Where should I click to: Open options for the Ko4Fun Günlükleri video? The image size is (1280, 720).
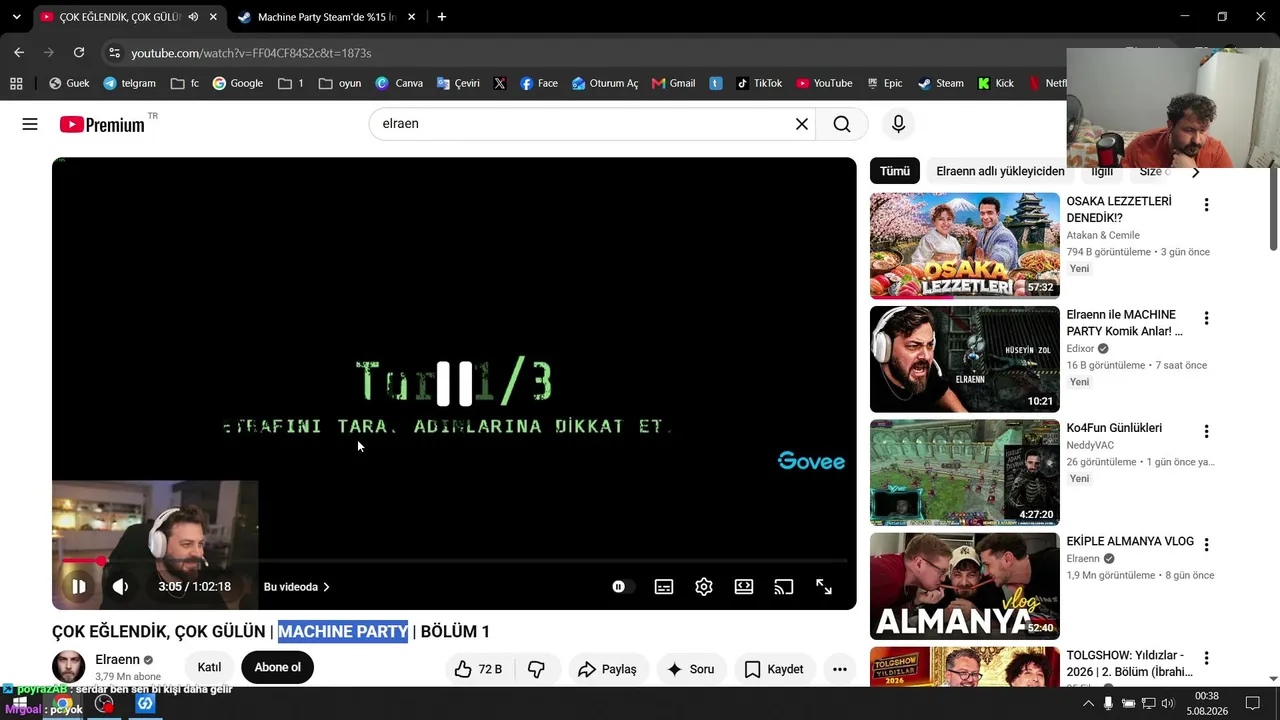[x=1206, y=431]
